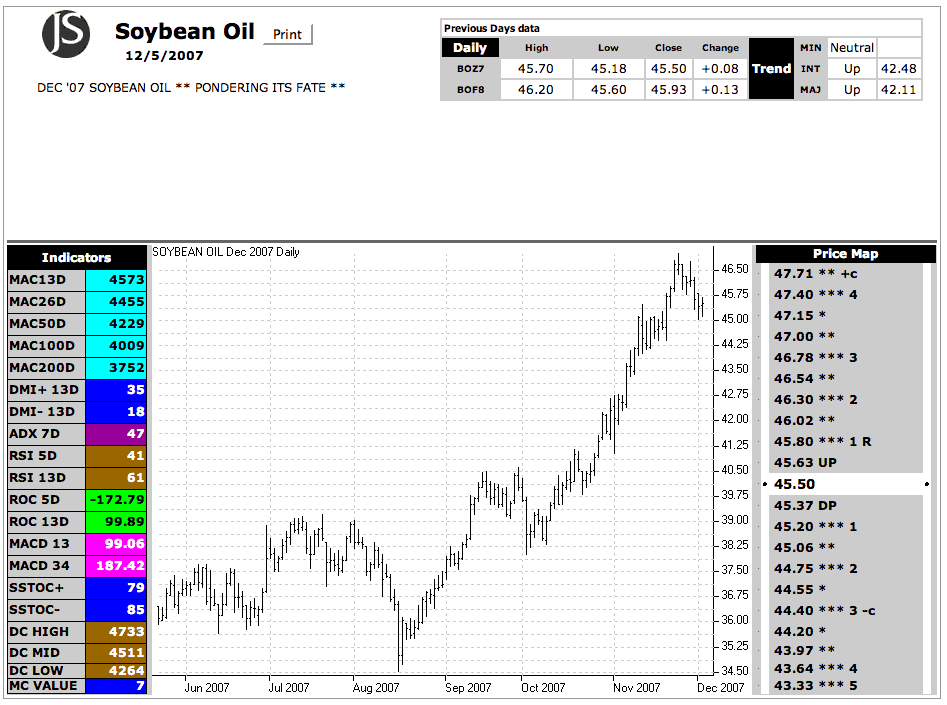
Task: Click the Indicators panel header
Action: 77,258
